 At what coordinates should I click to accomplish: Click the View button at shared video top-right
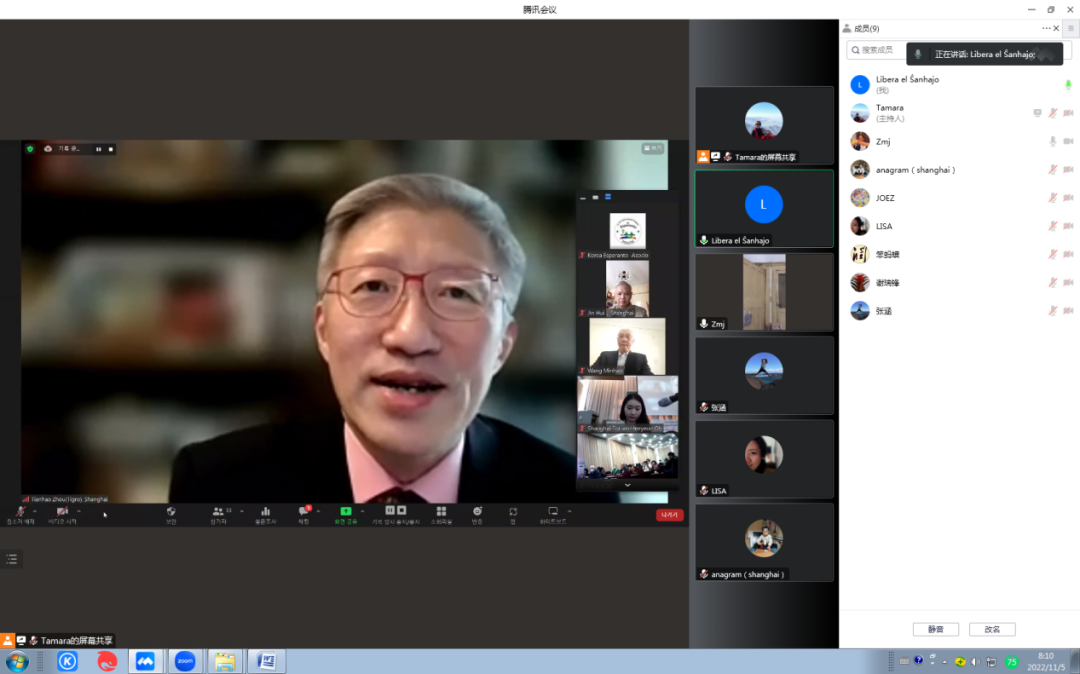click(652, 148)
